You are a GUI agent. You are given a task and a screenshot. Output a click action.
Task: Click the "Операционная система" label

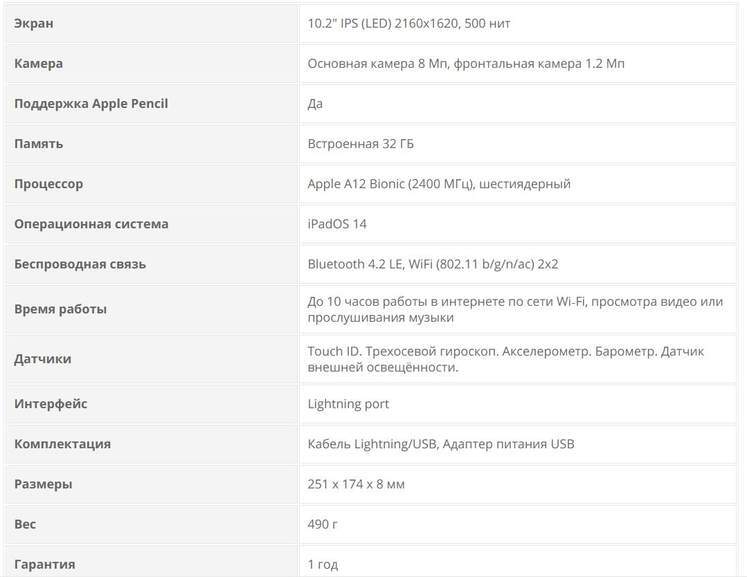tap(91, 224)
